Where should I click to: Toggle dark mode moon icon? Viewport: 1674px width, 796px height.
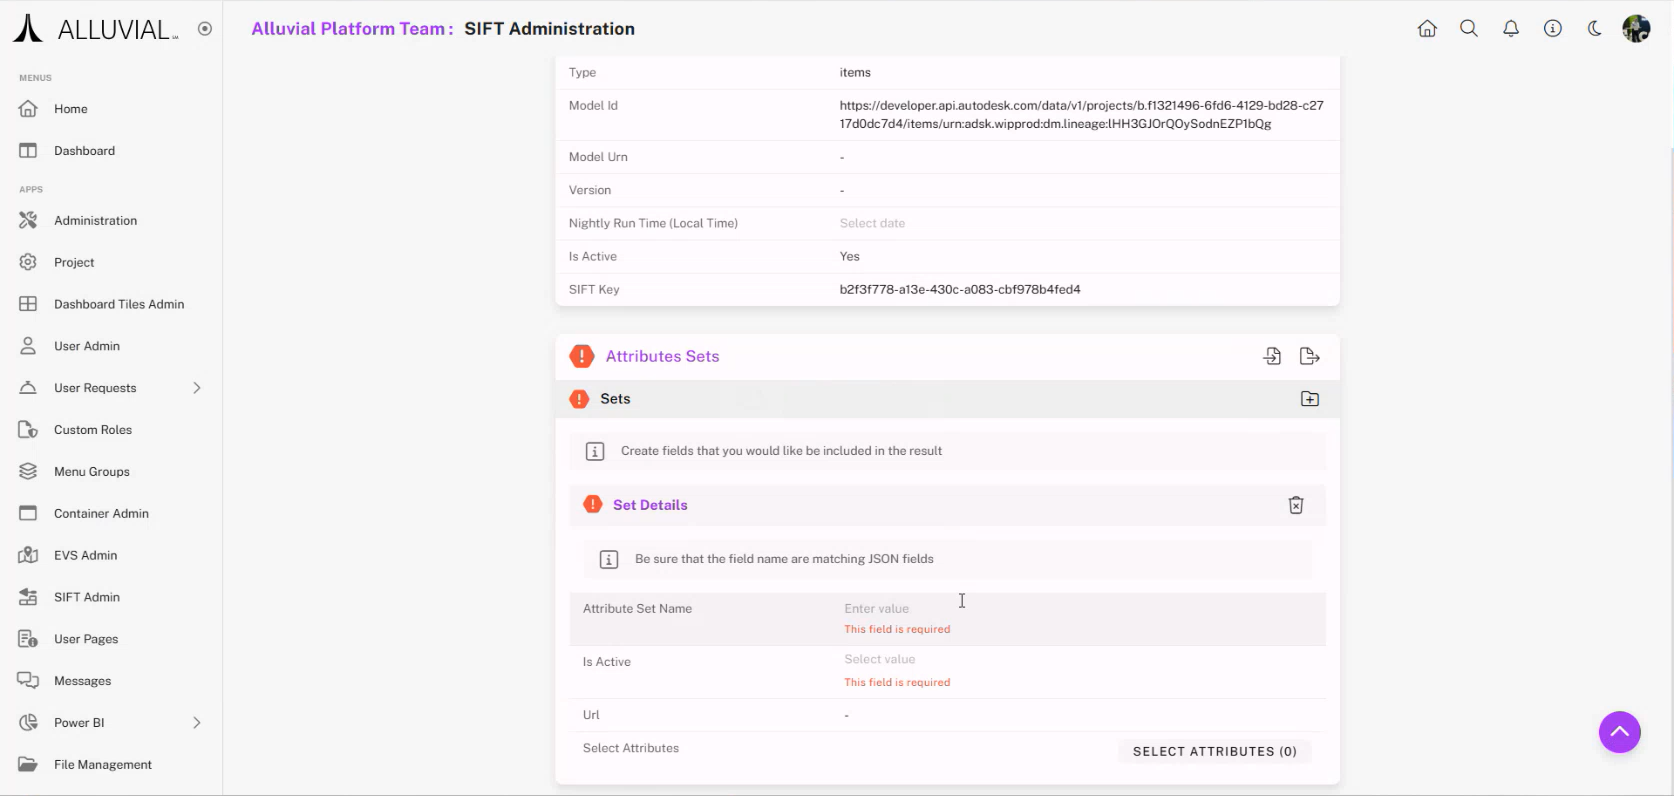(1595, 29)
